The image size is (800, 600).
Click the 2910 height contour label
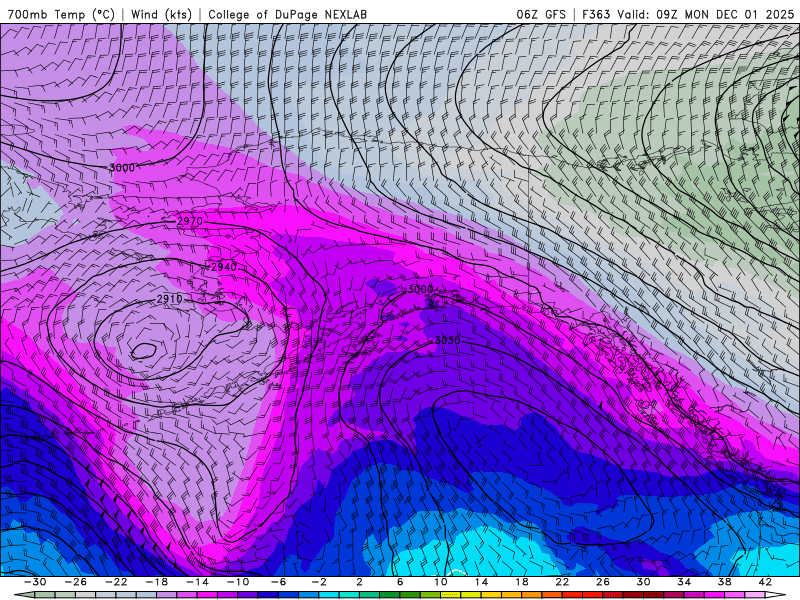click(x=169, y=299)
